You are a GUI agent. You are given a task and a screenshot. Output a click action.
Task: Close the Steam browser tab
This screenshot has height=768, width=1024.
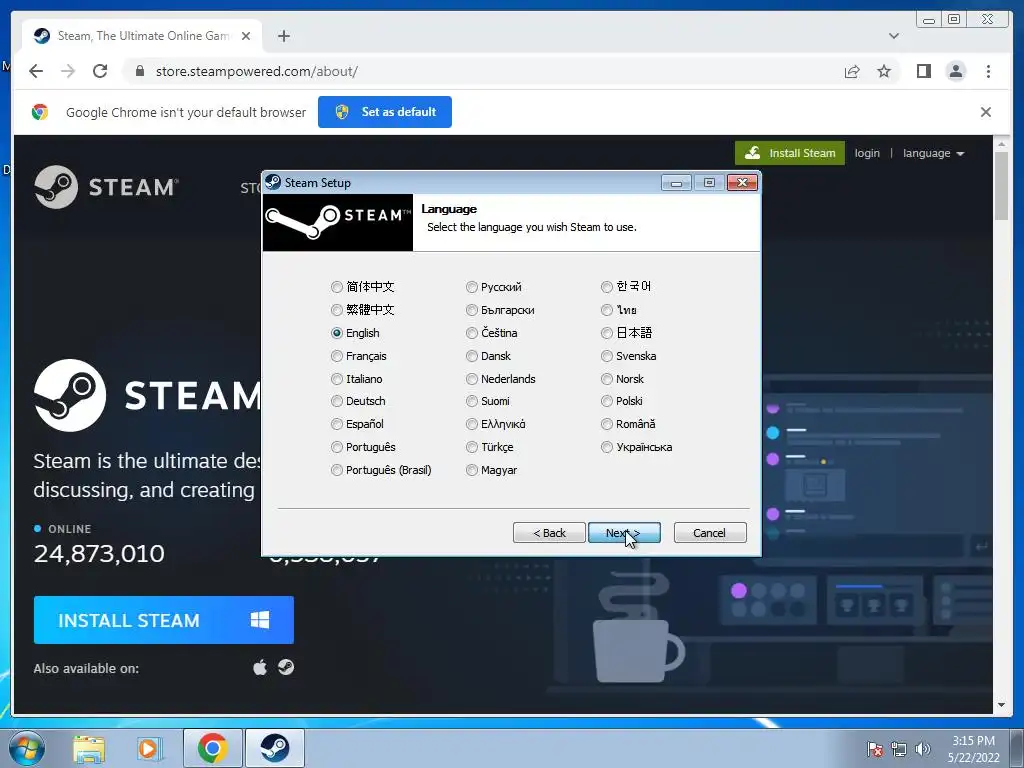tap(246, 36)
